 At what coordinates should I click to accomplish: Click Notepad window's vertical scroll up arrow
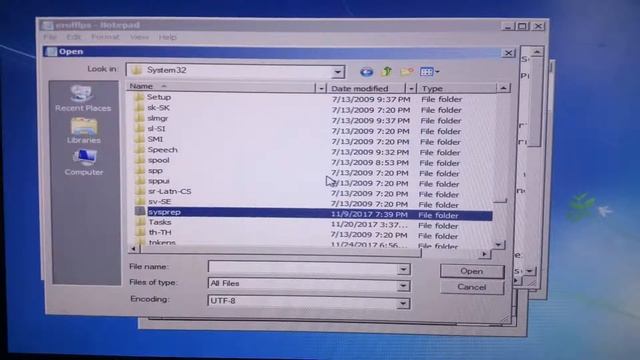pos(537,52)
